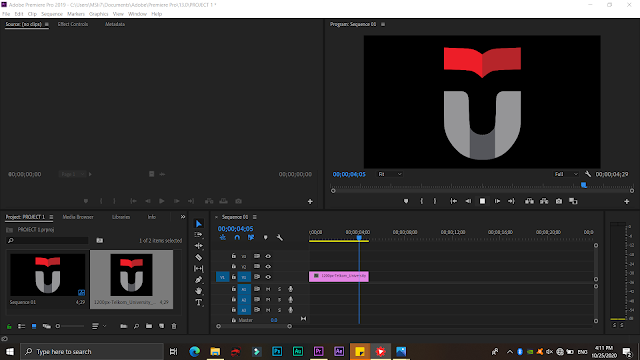Open Photoshop from the taskbar
Viewport: 640px width, 360px height.
point(277,351)
